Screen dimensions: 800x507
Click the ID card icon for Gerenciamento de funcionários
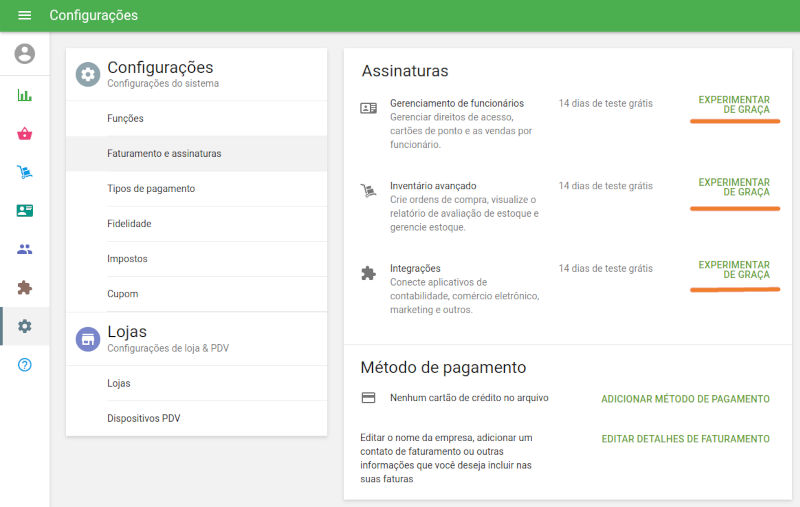tap(368, 108)
